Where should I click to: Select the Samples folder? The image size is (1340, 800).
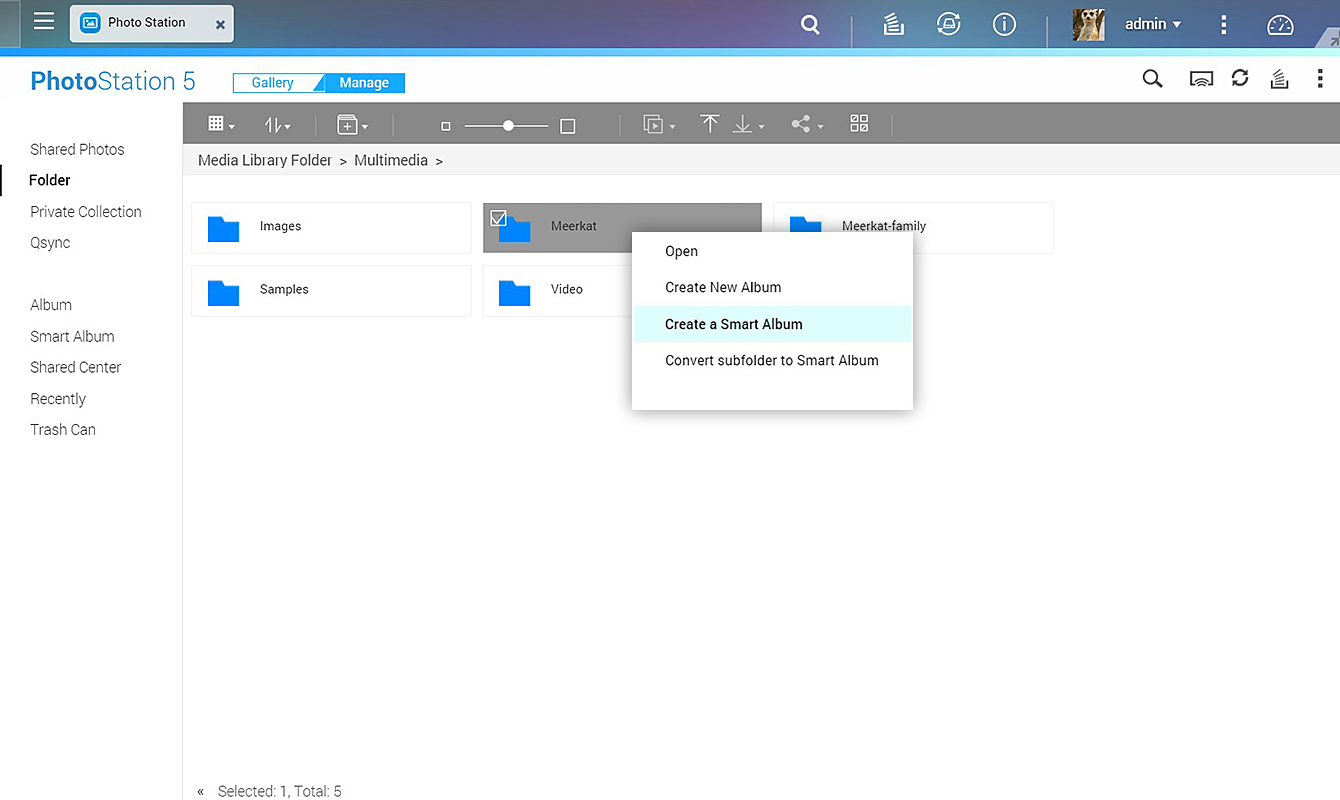coord(331,291)
